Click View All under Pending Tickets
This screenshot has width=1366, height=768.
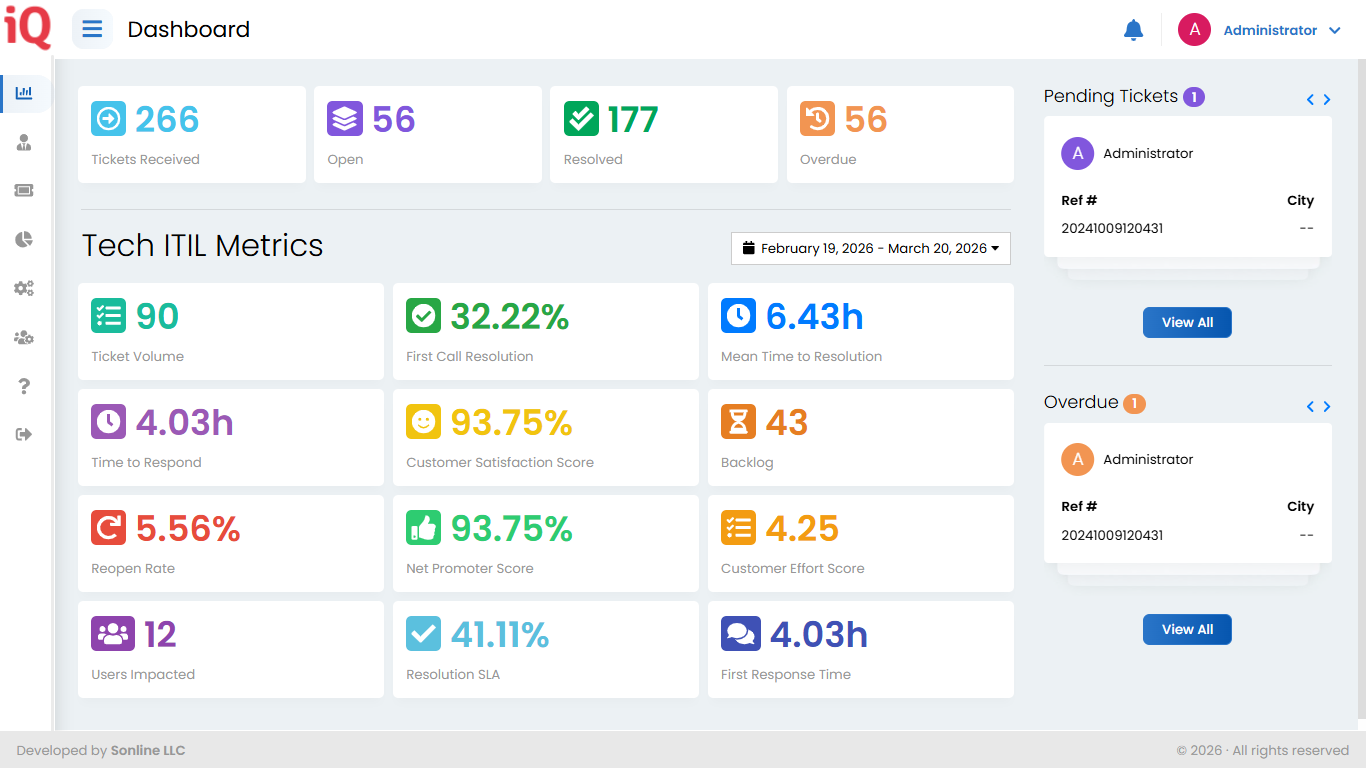pos(1187,322)
